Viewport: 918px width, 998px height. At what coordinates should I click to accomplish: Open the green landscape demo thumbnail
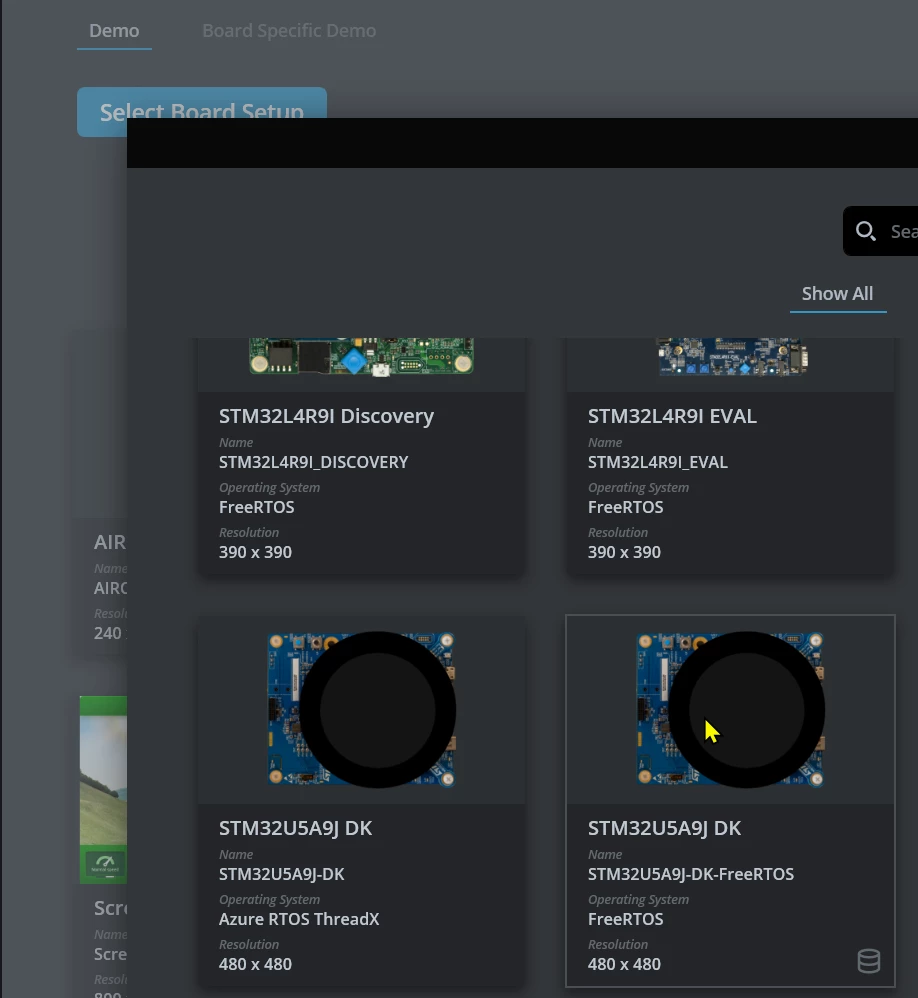click(x=103, y=790)
